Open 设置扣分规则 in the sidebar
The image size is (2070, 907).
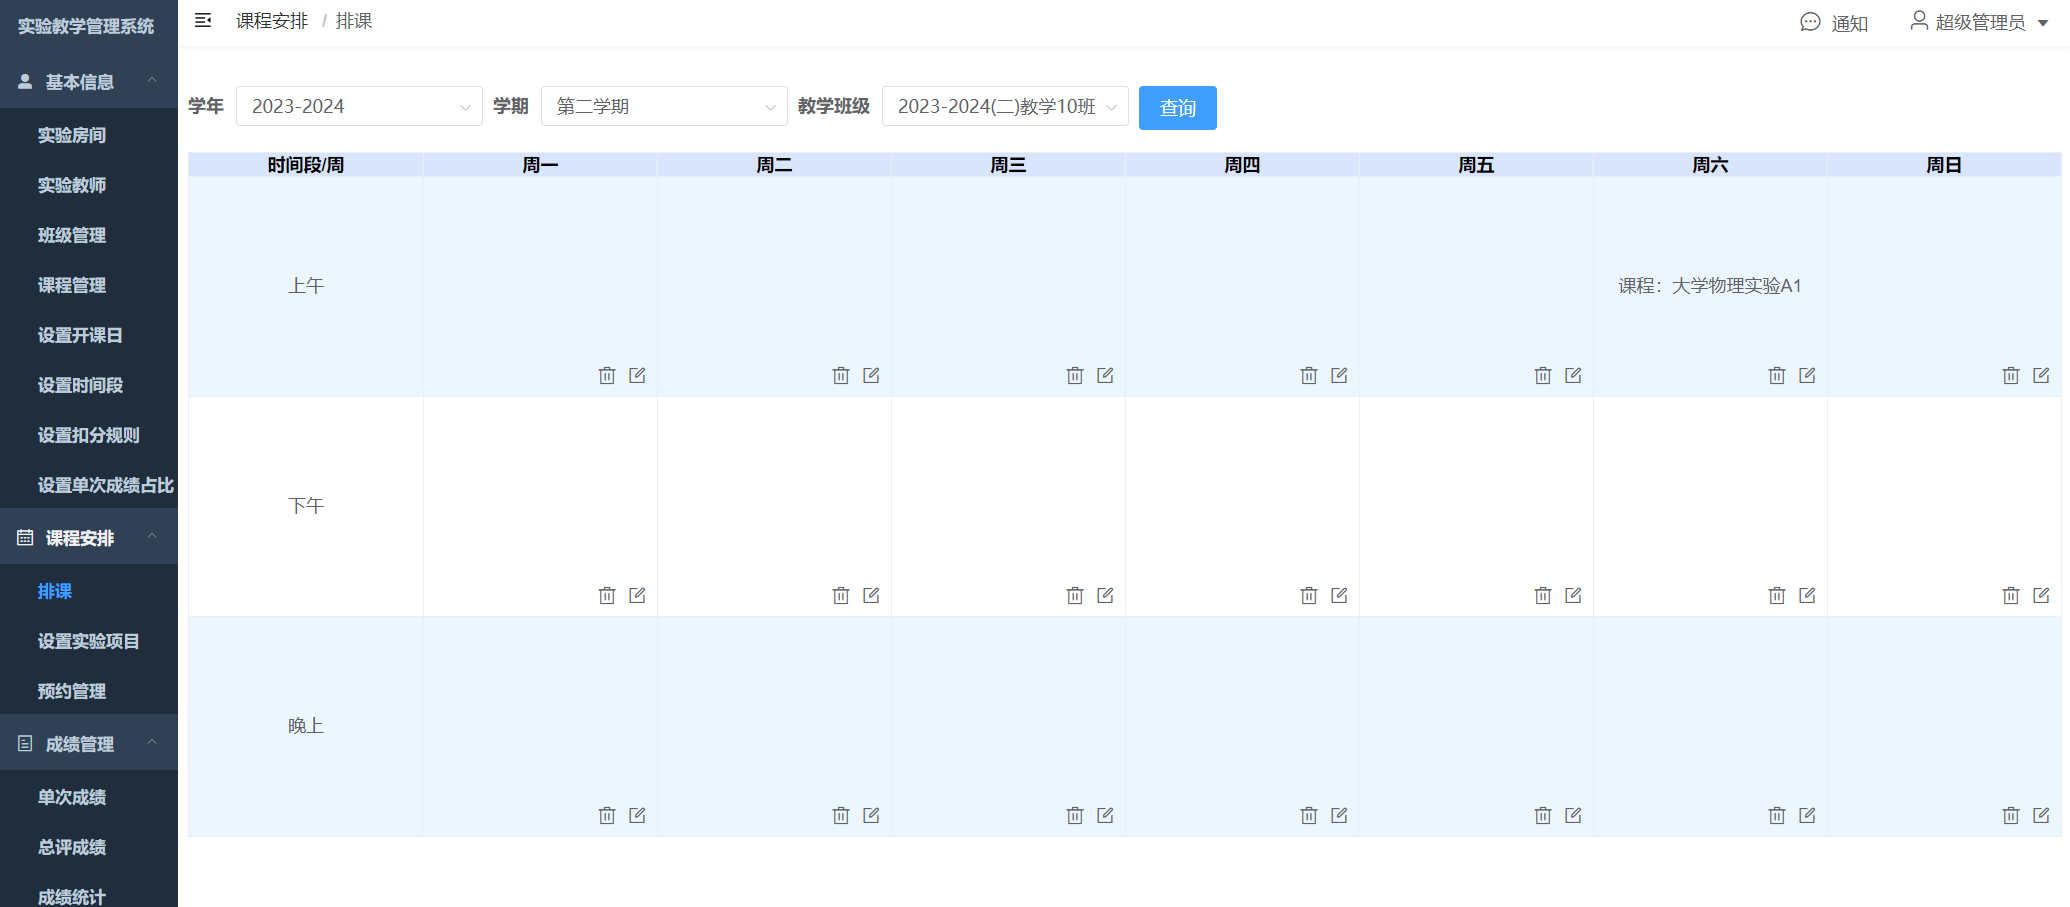tap(89, 435)
